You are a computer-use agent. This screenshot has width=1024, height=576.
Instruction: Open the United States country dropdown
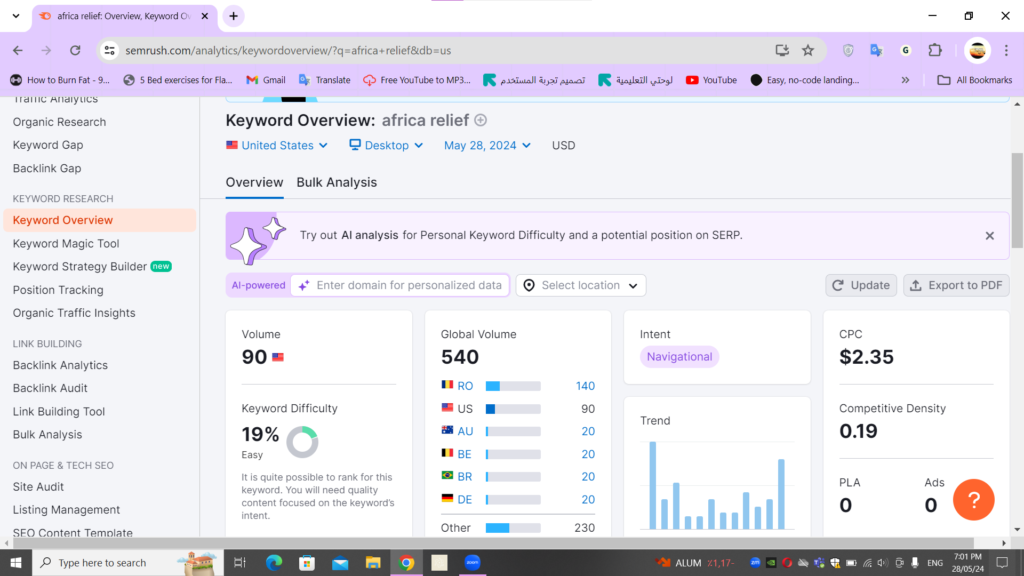tap(277, 145)
